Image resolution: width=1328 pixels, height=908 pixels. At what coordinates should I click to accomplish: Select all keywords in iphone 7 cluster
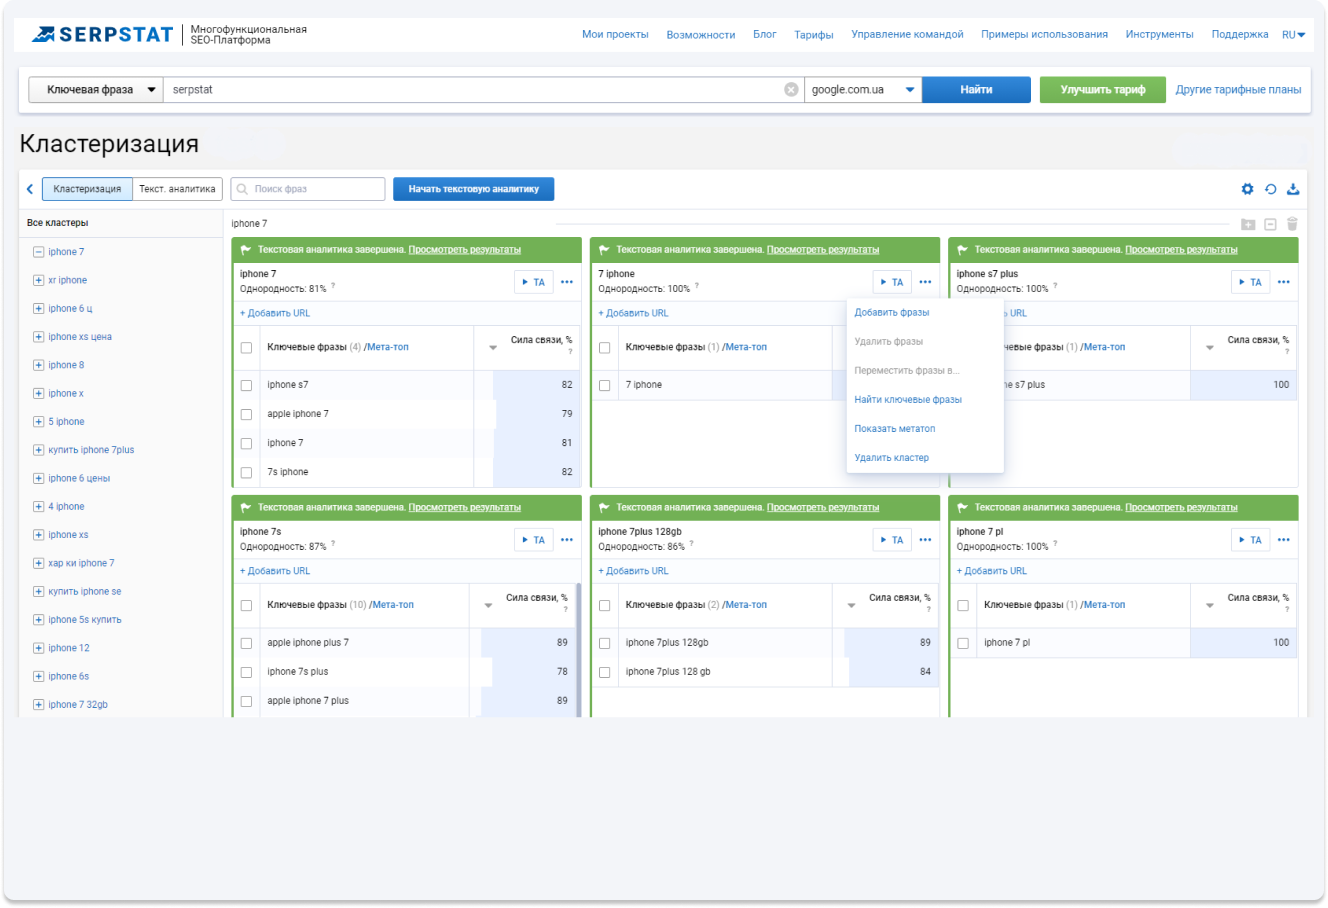(x=246, y=348)
